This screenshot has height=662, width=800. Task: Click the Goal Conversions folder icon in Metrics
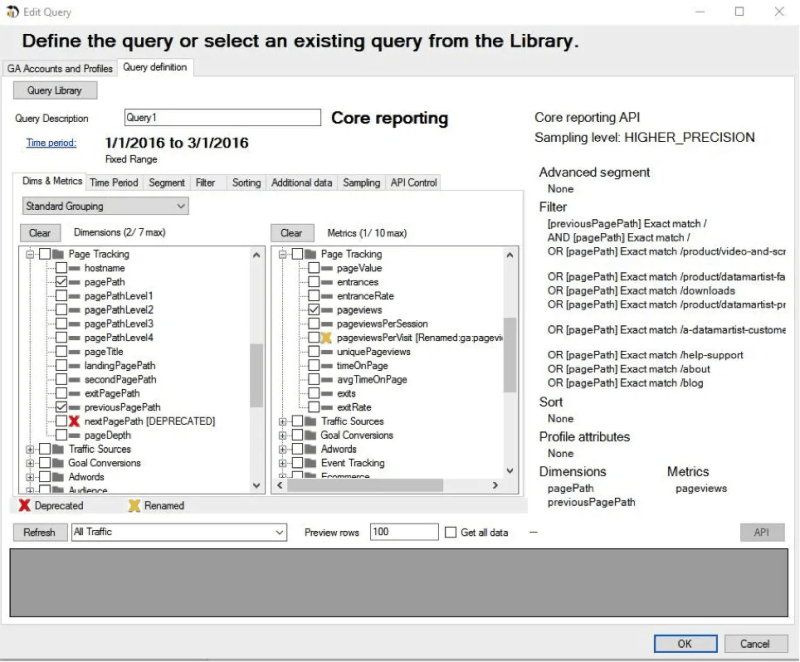click(309, 435)
